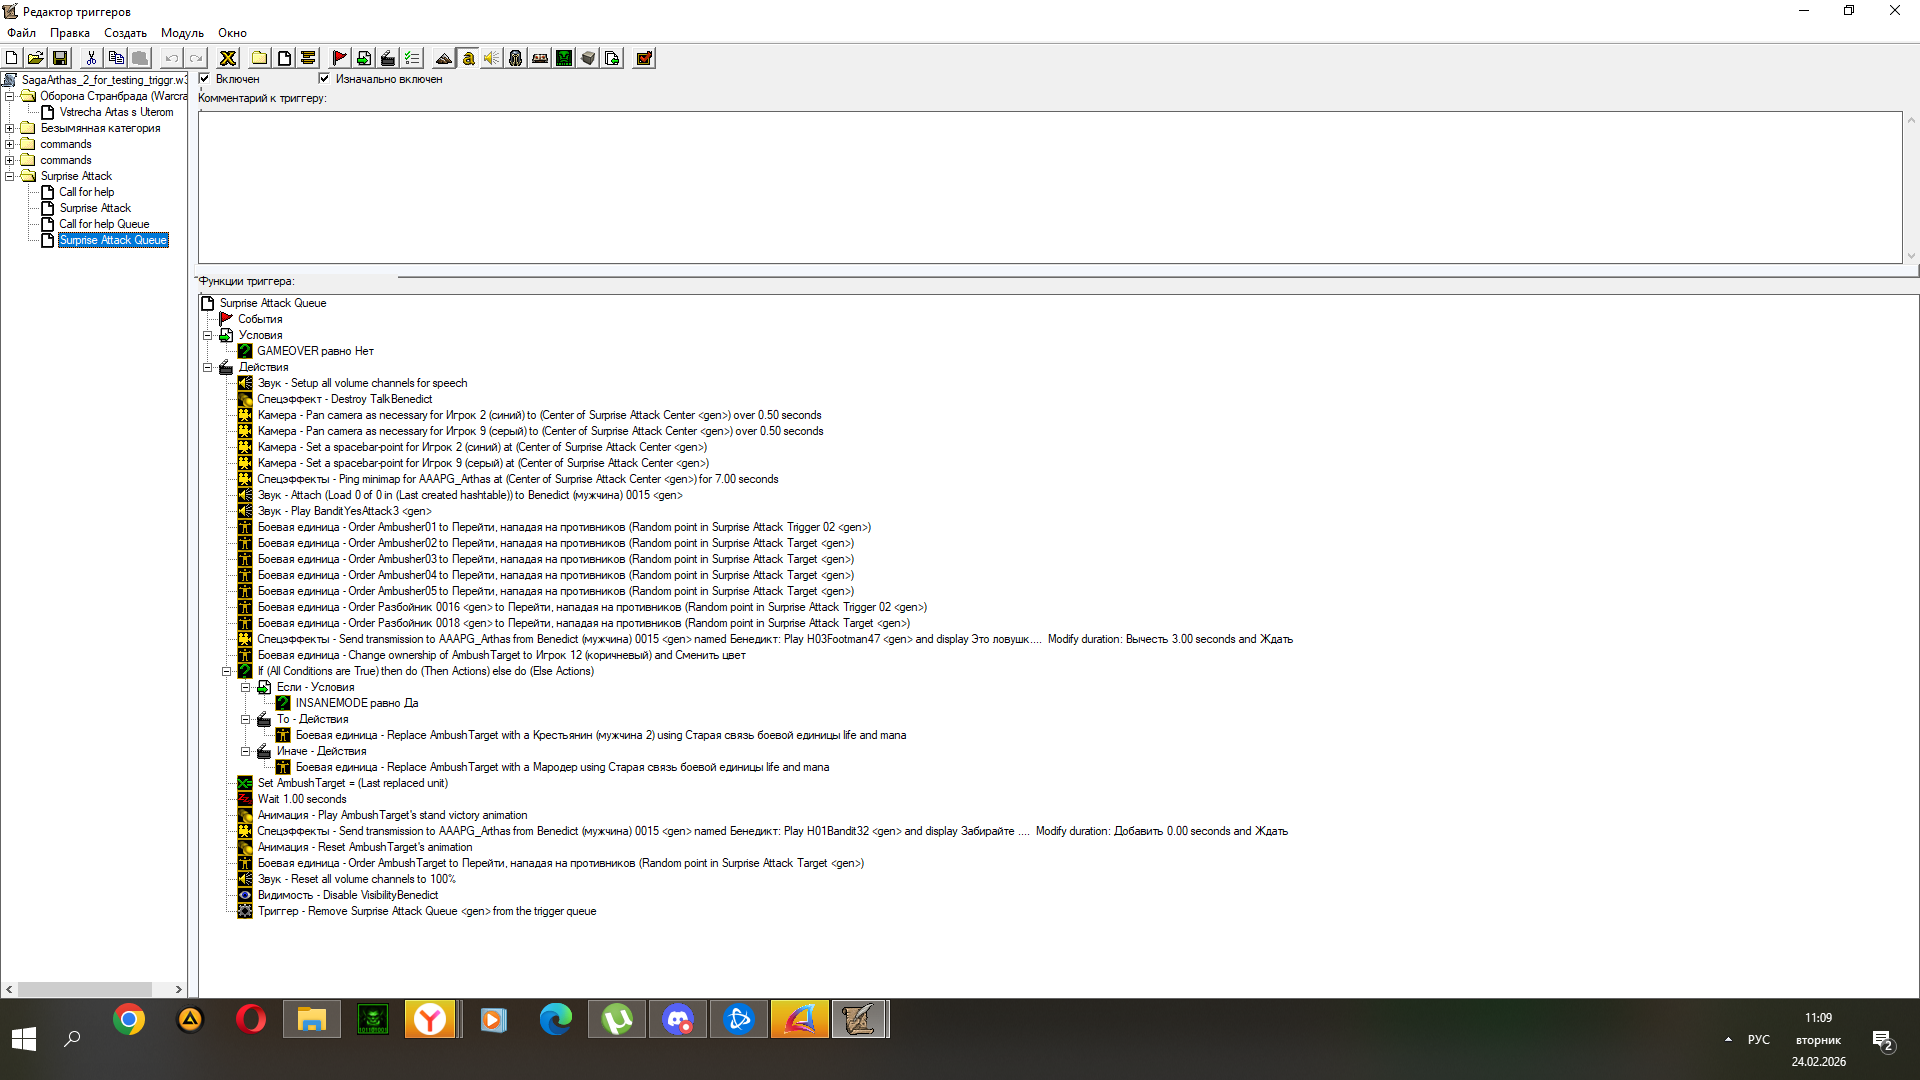Open the Terrain Editor mountain icon
The width and height of the screenshot is (1920, 1080).
coord(443,58)
